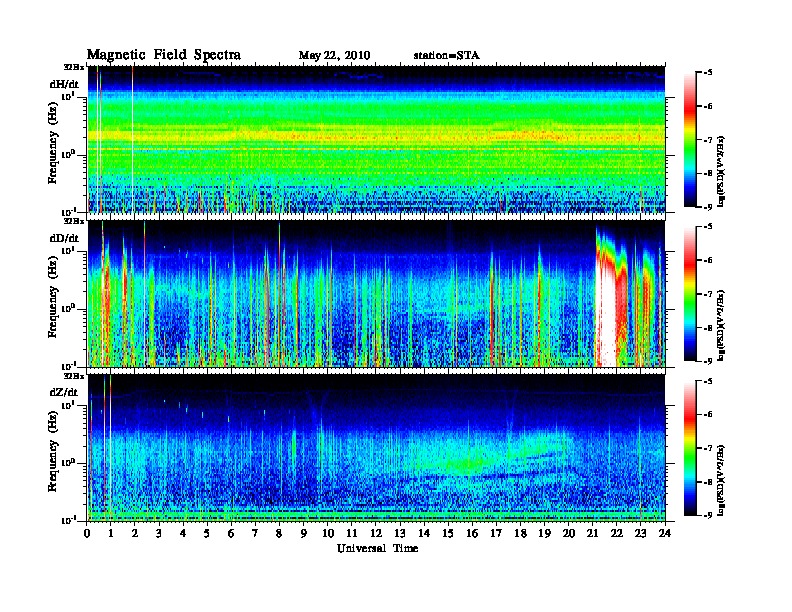Click the dZ/dt spectrogram plot area
The height and width of the screenshot is (612, 792).
point(376,447)
